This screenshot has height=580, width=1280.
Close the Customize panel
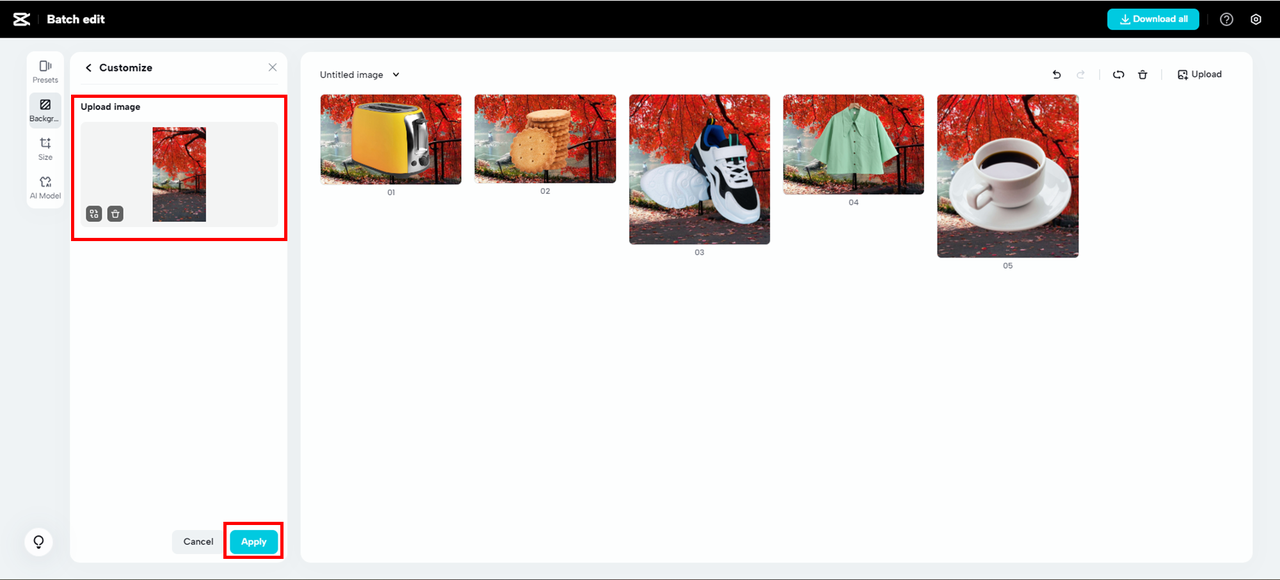pos(272,68)
